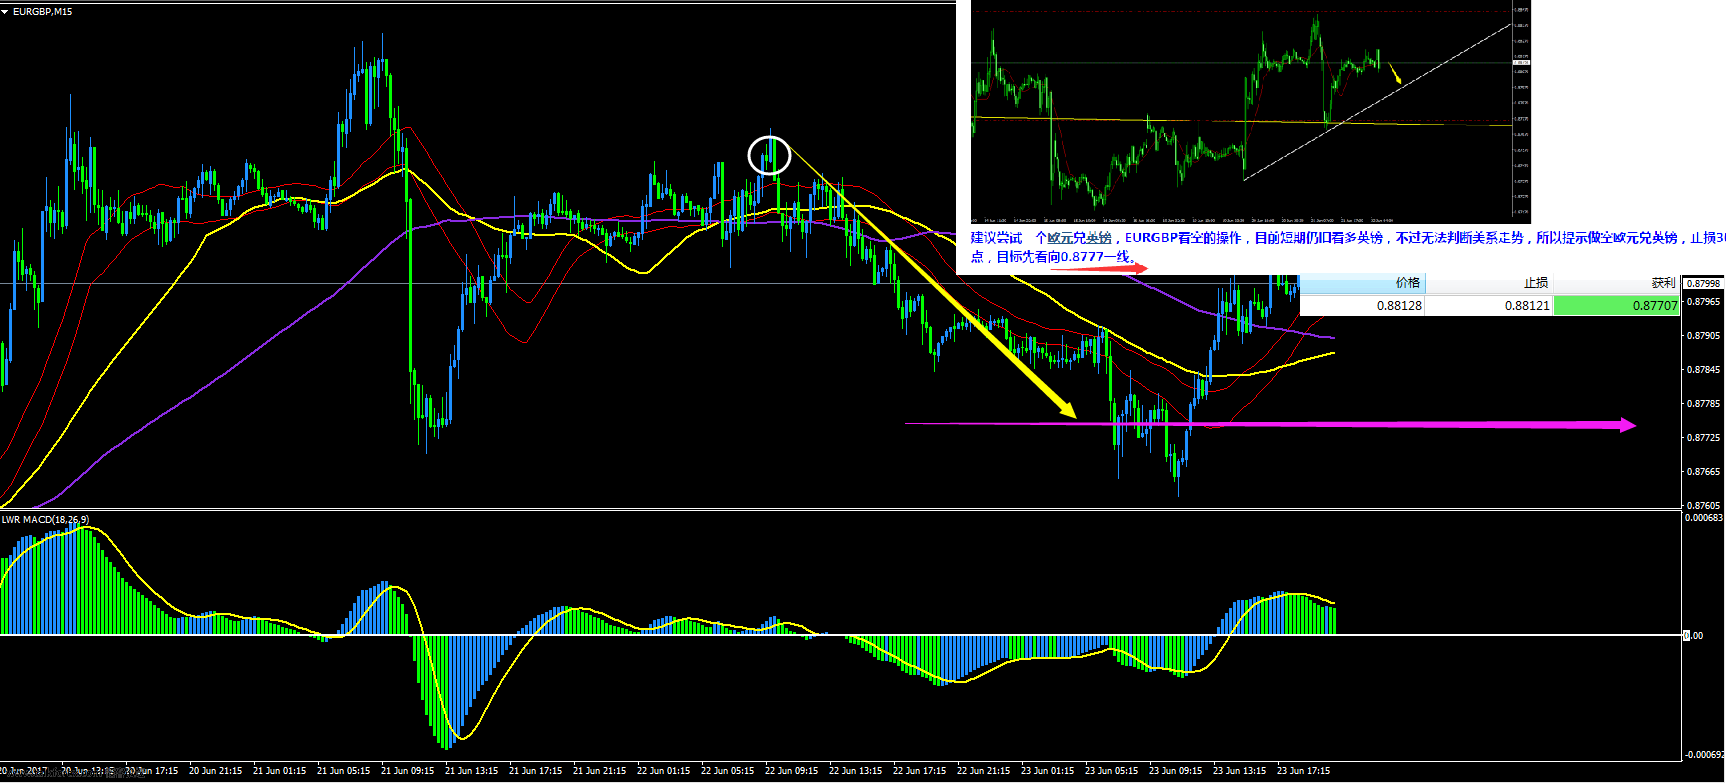The width and height of the screenshot is (1726, 783).
Task: Click price axis label 0.87905
Action: [x=1704, y=335]
